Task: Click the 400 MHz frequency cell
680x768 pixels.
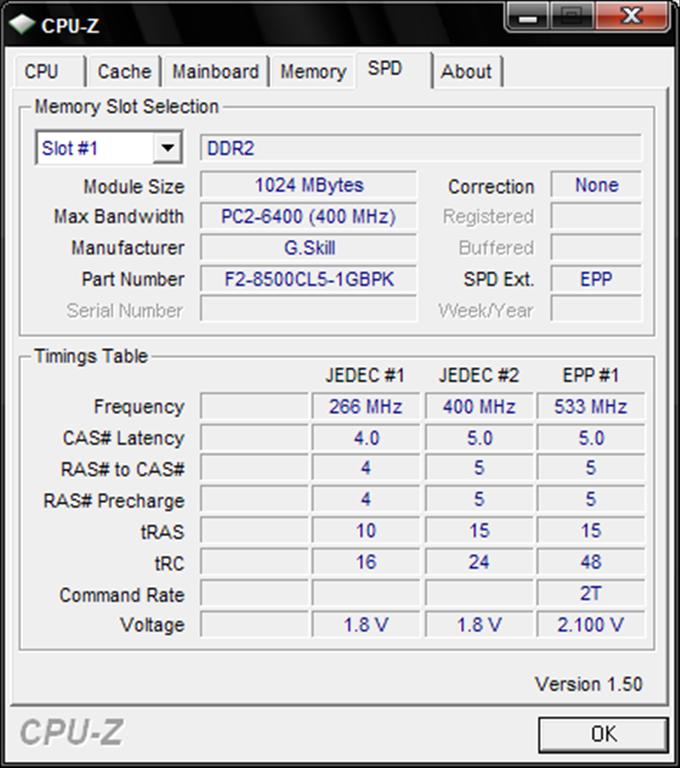Action: tap(479, 407)
